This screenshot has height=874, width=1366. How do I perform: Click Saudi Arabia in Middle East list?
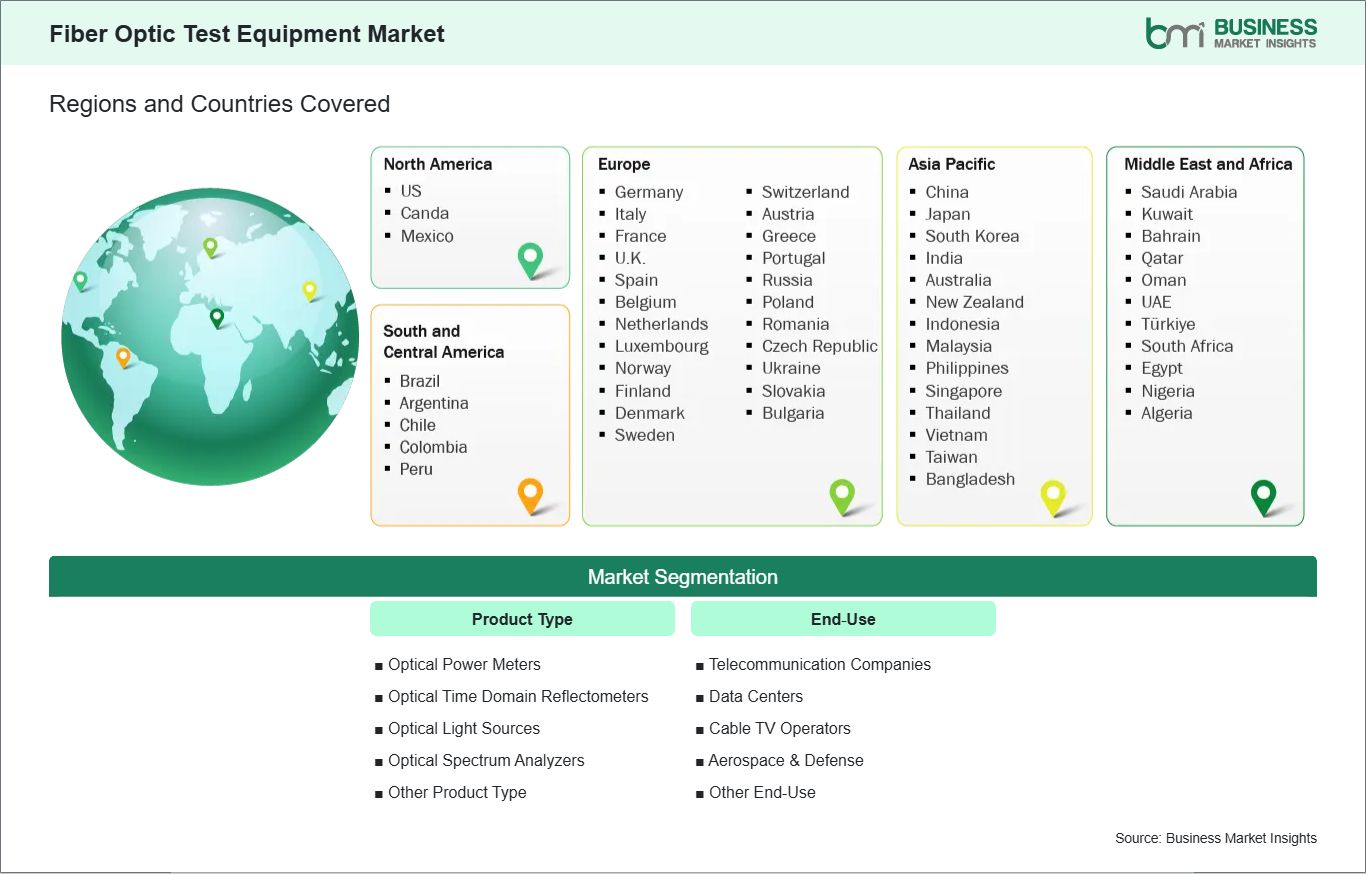coord(1188,192)
